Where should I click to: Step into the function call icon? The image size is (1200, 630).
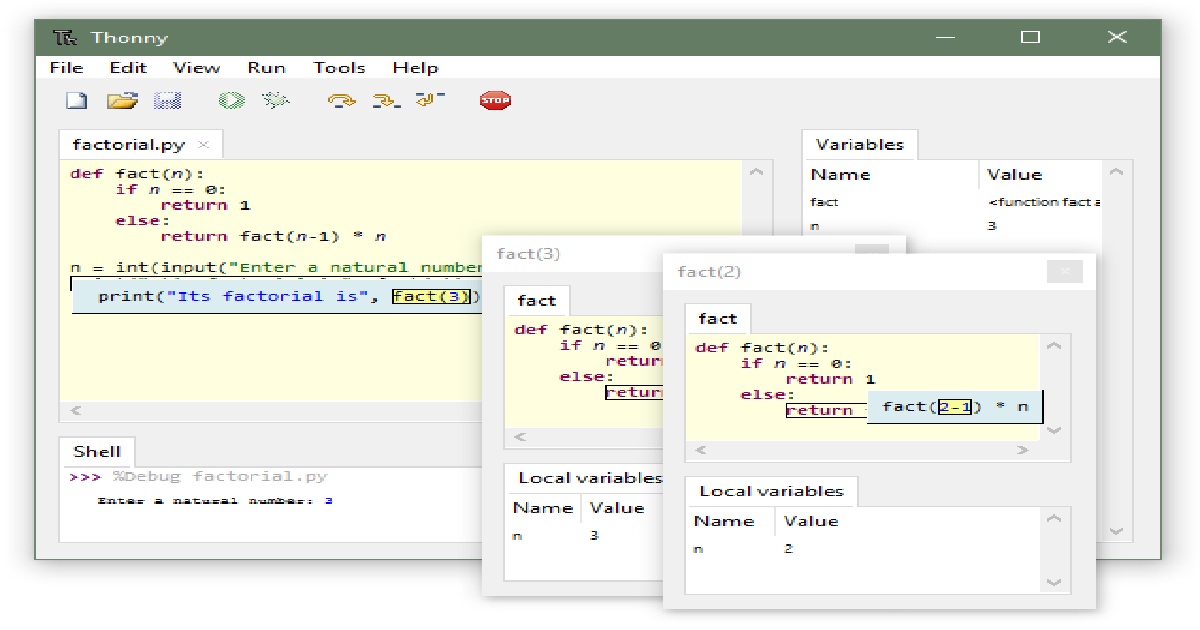coord(384,99)
